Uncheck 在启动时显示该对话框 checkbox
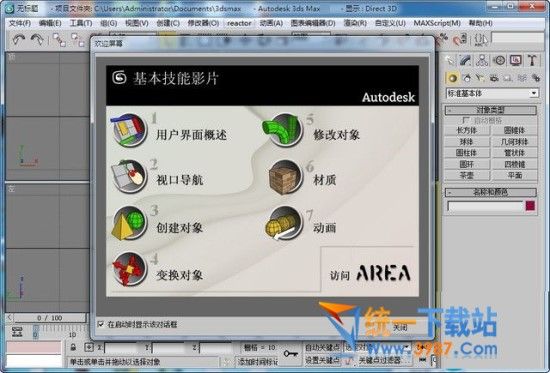This screenshot has height=373, width=550. 101,324
